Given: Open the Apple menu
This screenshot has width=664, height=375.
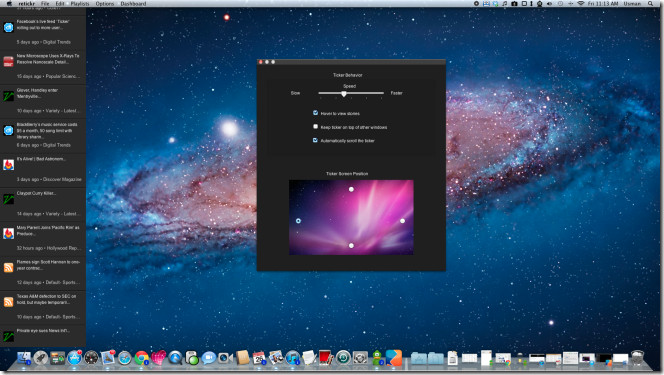Looking at the screenshot, I should pos(9,3).
